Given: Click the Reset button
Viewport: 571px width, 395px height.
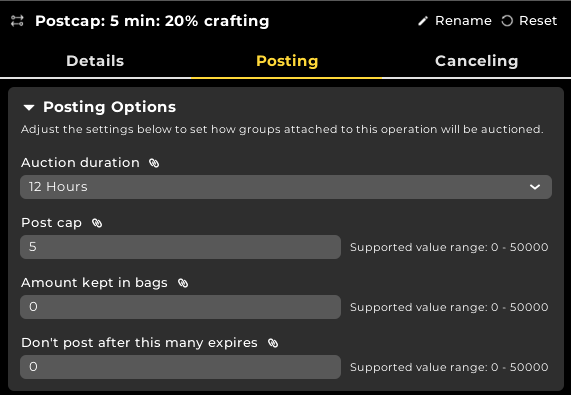Looking at the screenshot, I should click(x=529, y=21).
